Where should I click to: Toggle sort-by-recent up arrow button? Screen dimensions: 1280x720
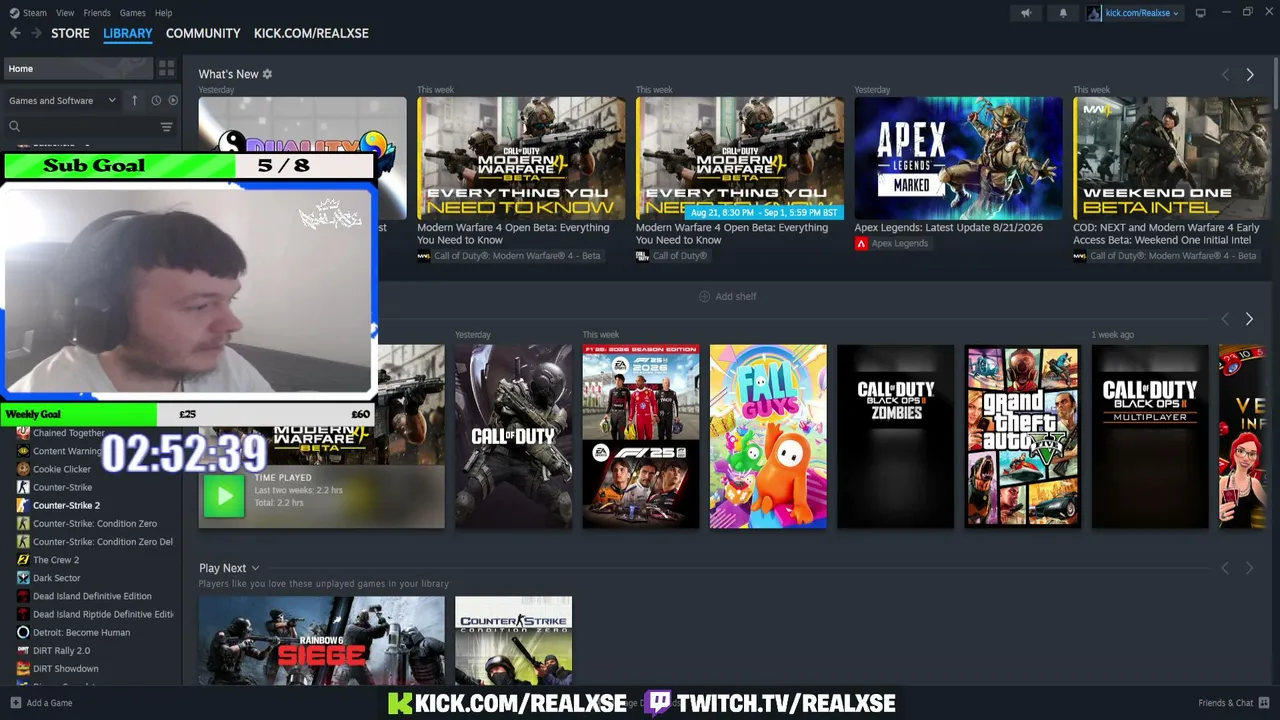[135, 100]
